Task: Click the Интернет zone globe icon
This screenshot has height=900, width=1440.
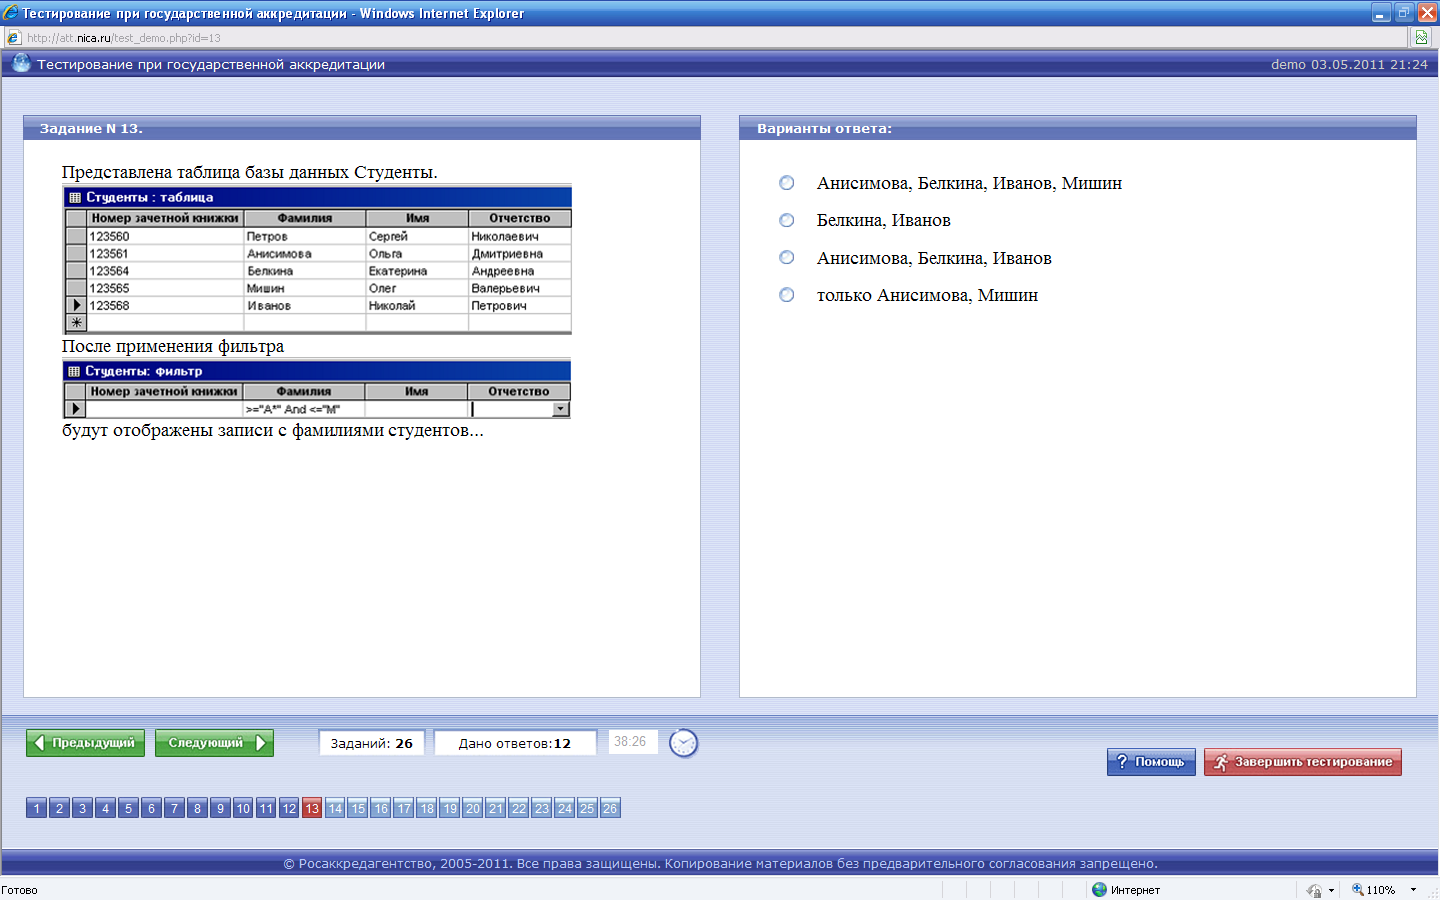Action: click(x=1099, y=889)
